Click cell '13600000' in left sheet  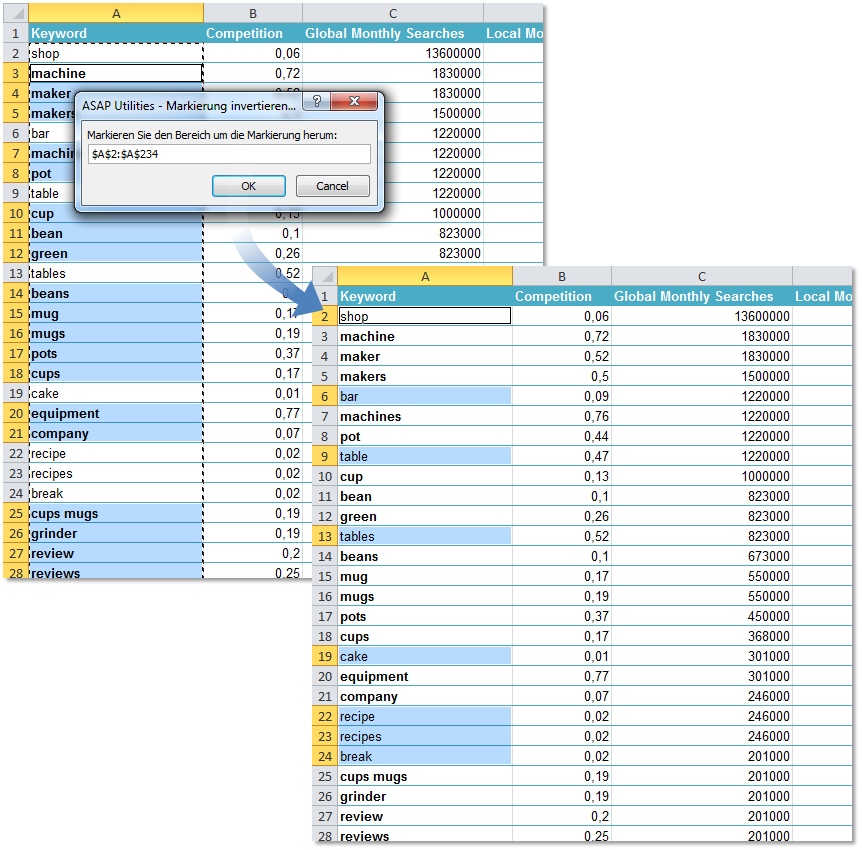click(x=393, y=53)
